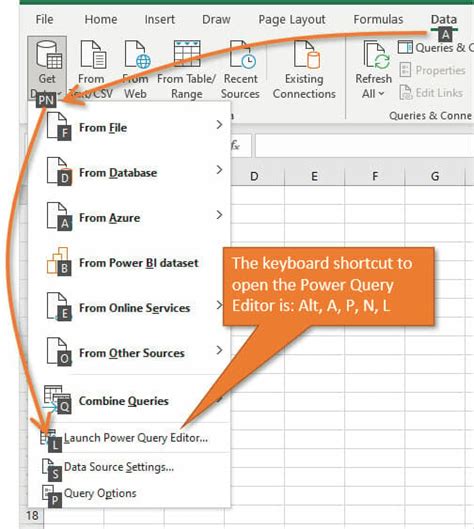Click the Power BI dataset icon

[58, 261]
